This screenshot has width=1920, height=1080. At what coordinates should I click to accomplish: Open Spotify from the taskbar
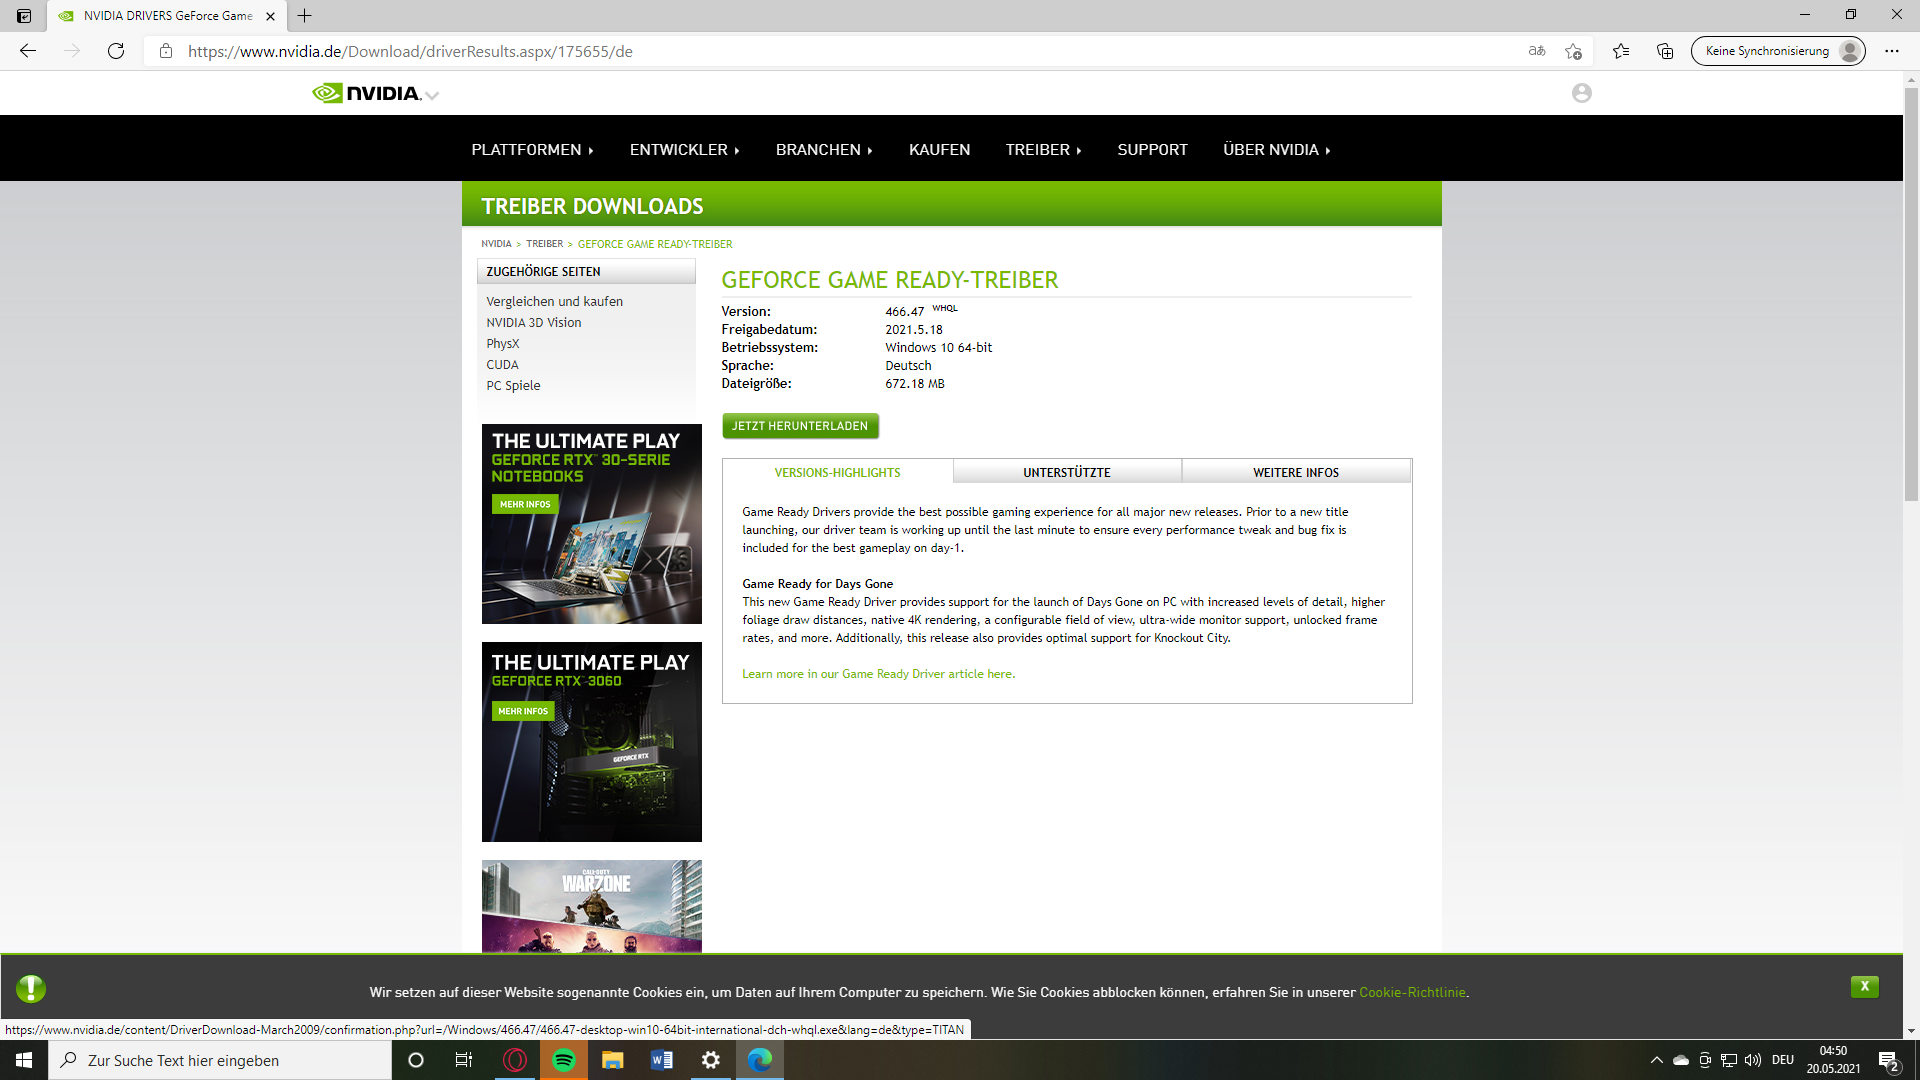tap(564, 1060)
